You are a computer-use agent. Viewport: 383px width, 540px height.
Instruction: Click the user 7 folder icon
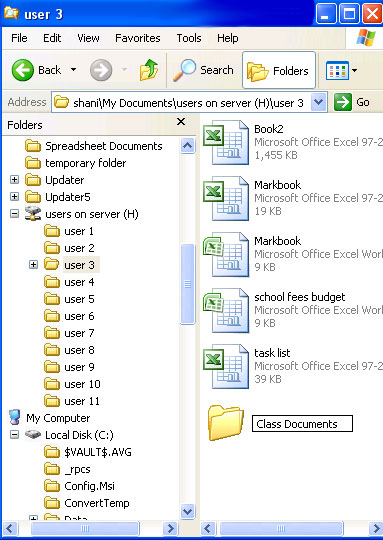[x=52, y=333]
